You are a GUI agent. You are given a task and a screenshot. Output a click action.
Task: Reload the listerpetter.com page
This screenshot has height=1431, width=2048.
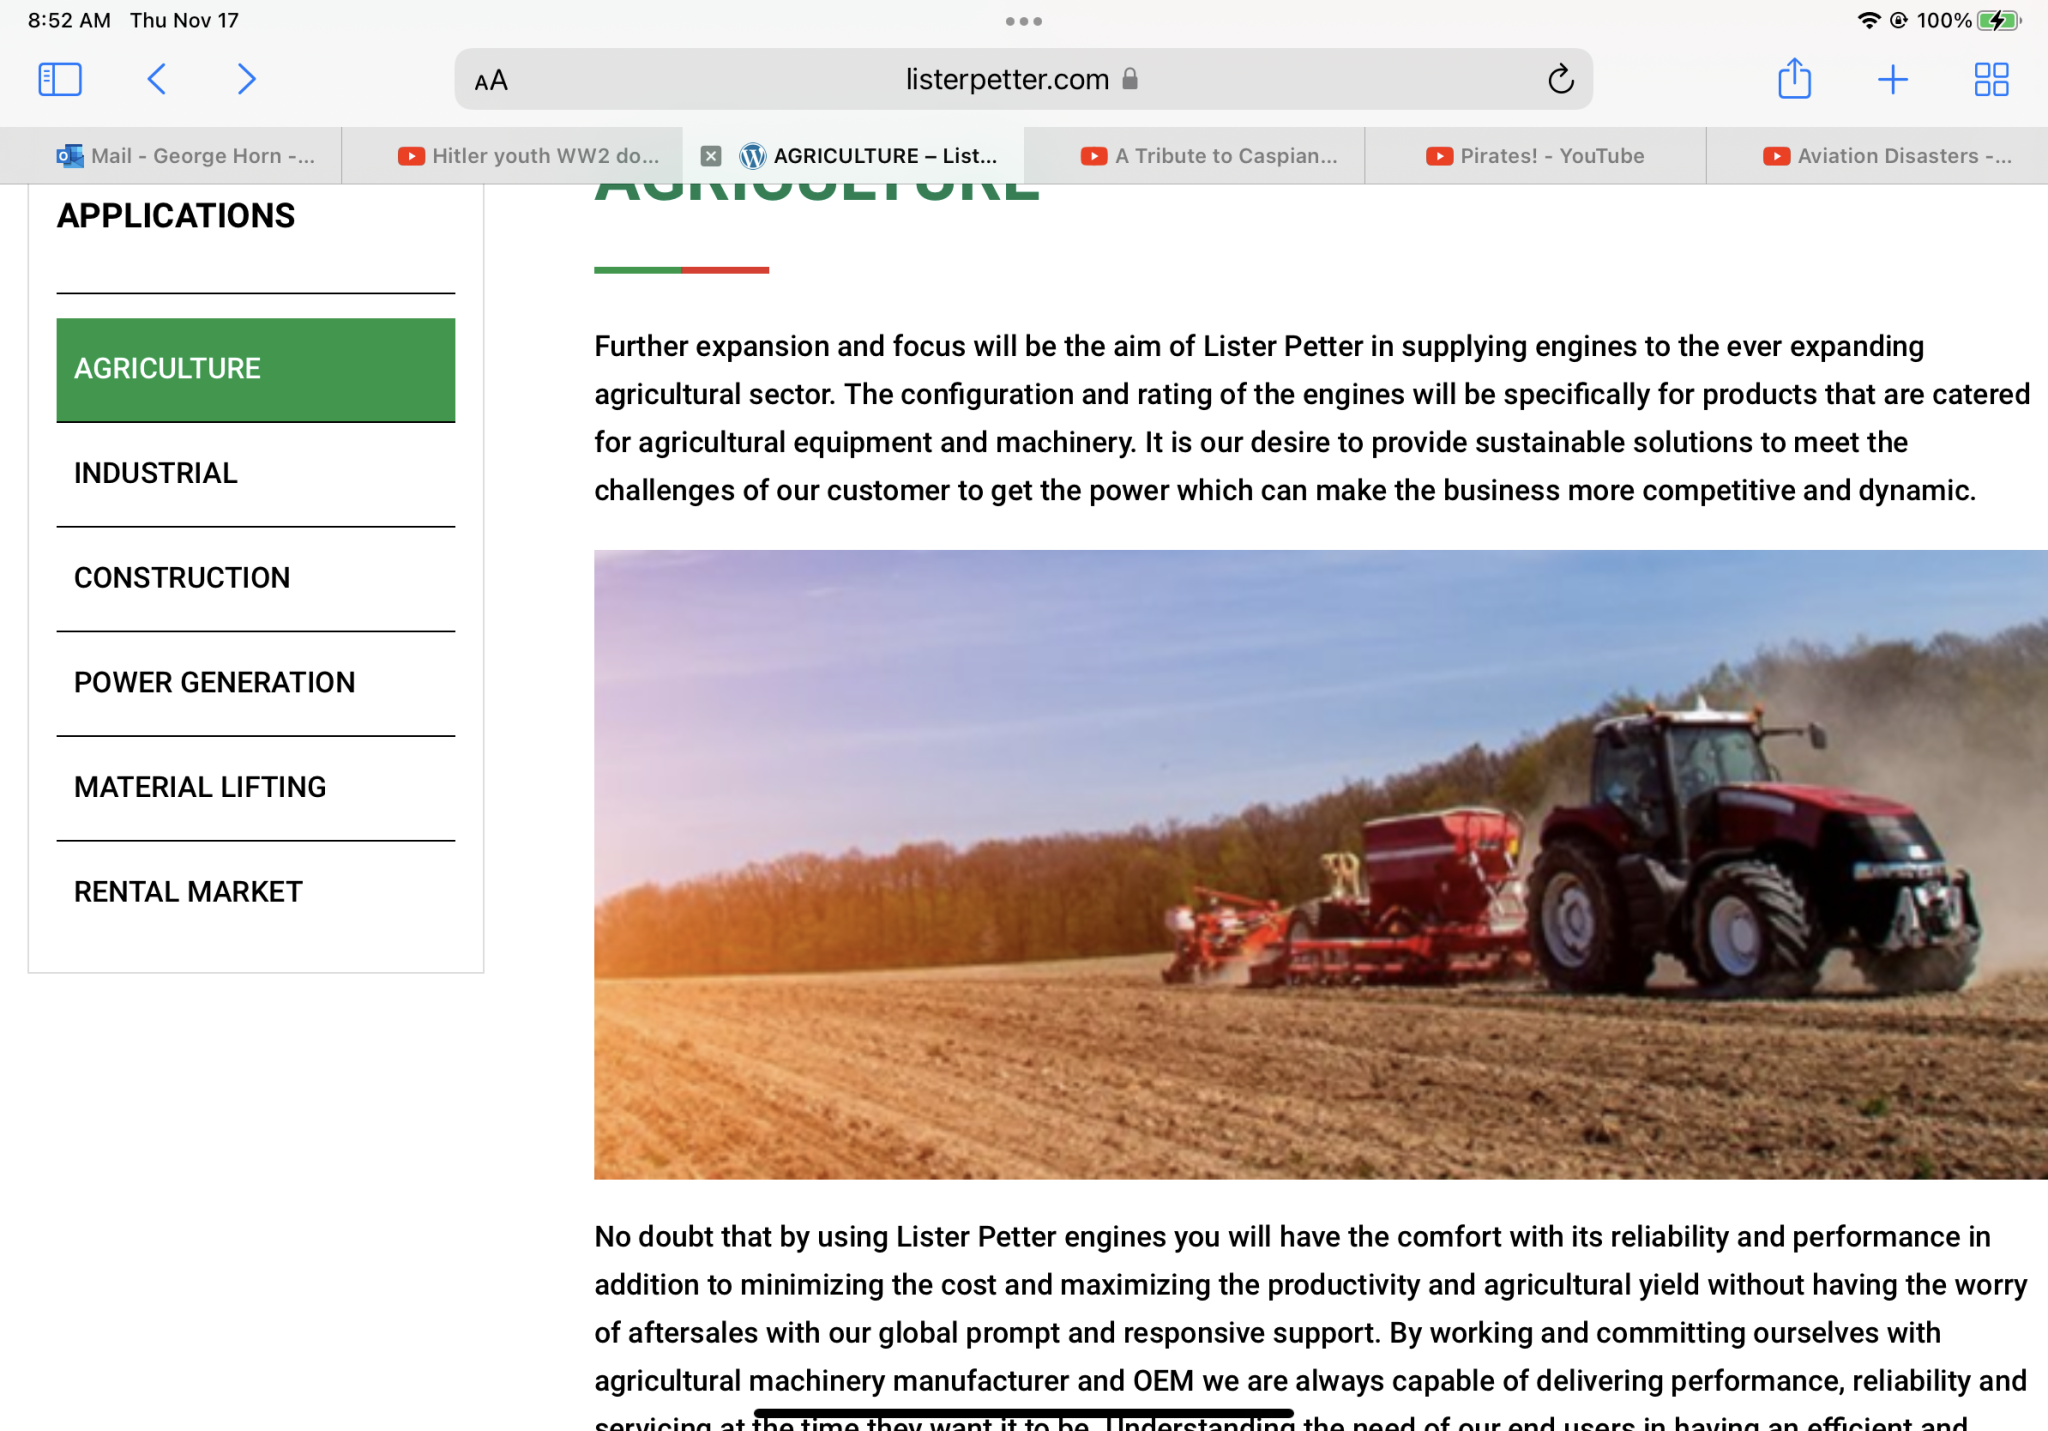[1560, 79]
